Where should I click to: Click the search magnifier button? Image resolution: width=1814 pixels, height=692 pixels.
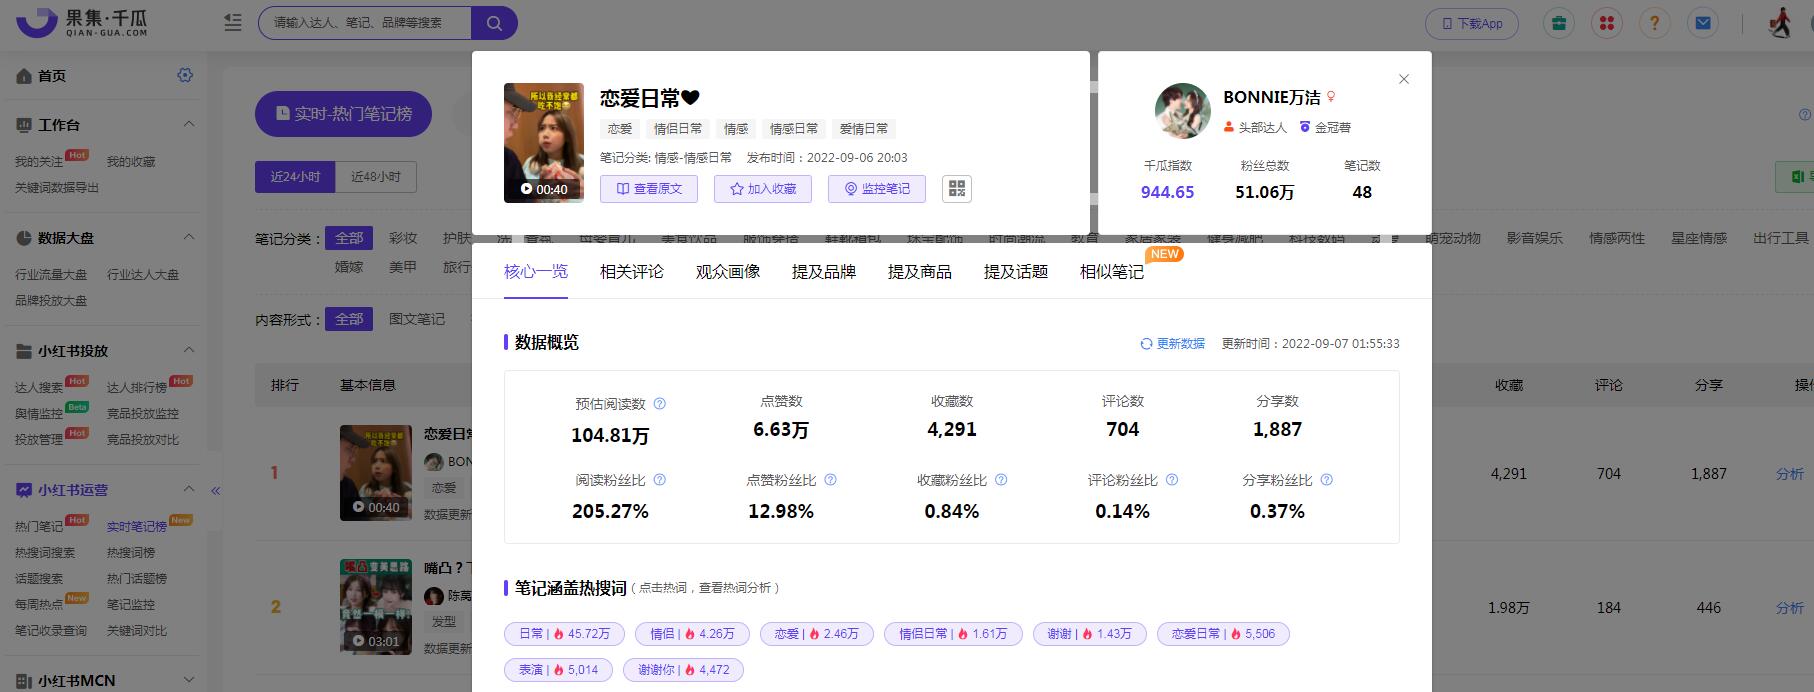[494, 23]
